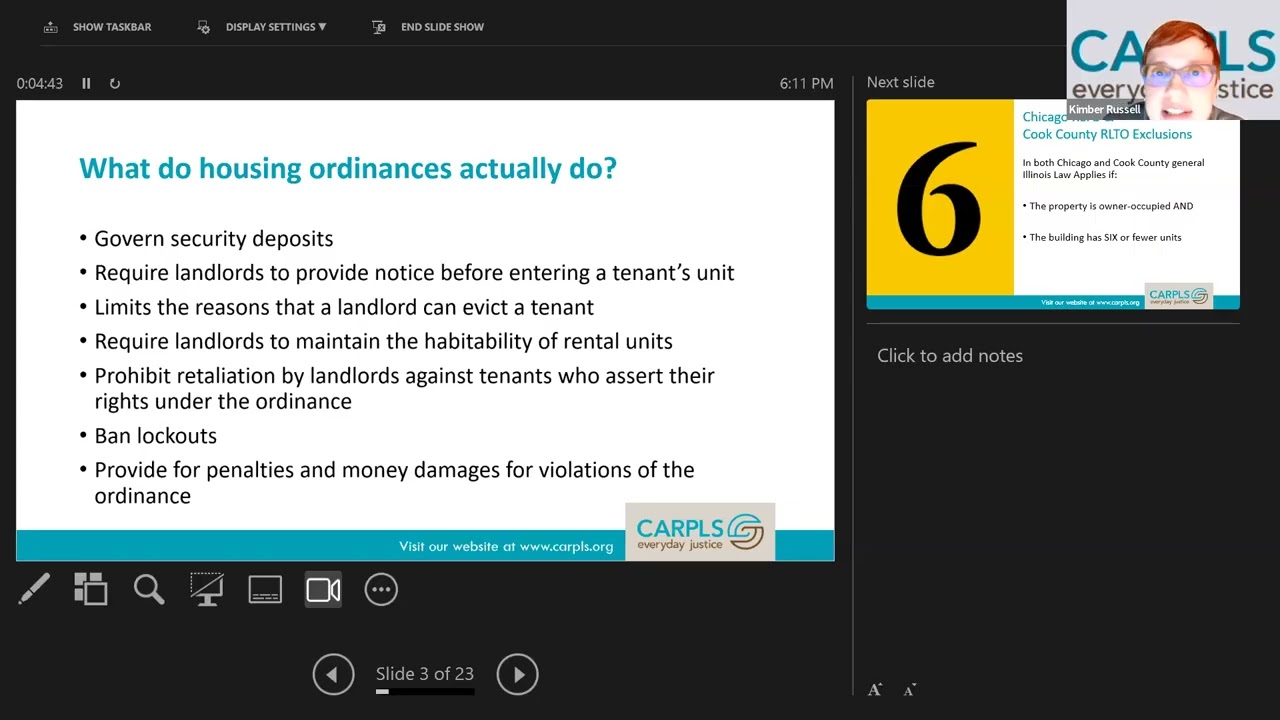Open the Display Settings dropdown
Viewport: 1280px width, 720px height.
coord(261,27)
